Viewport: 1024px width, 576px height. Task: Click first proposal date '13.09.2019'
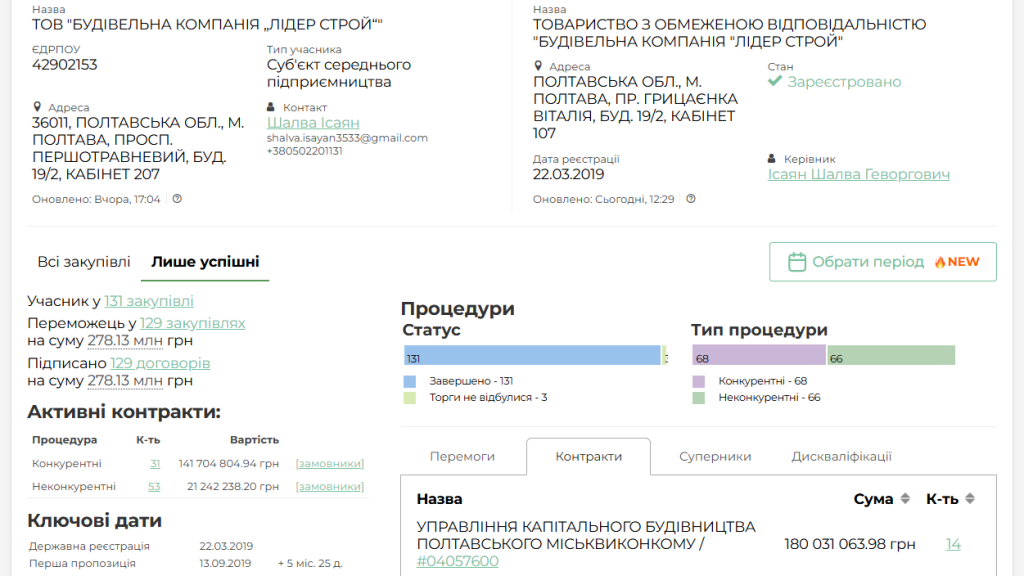pyautogui.click(x=225, y=563)
